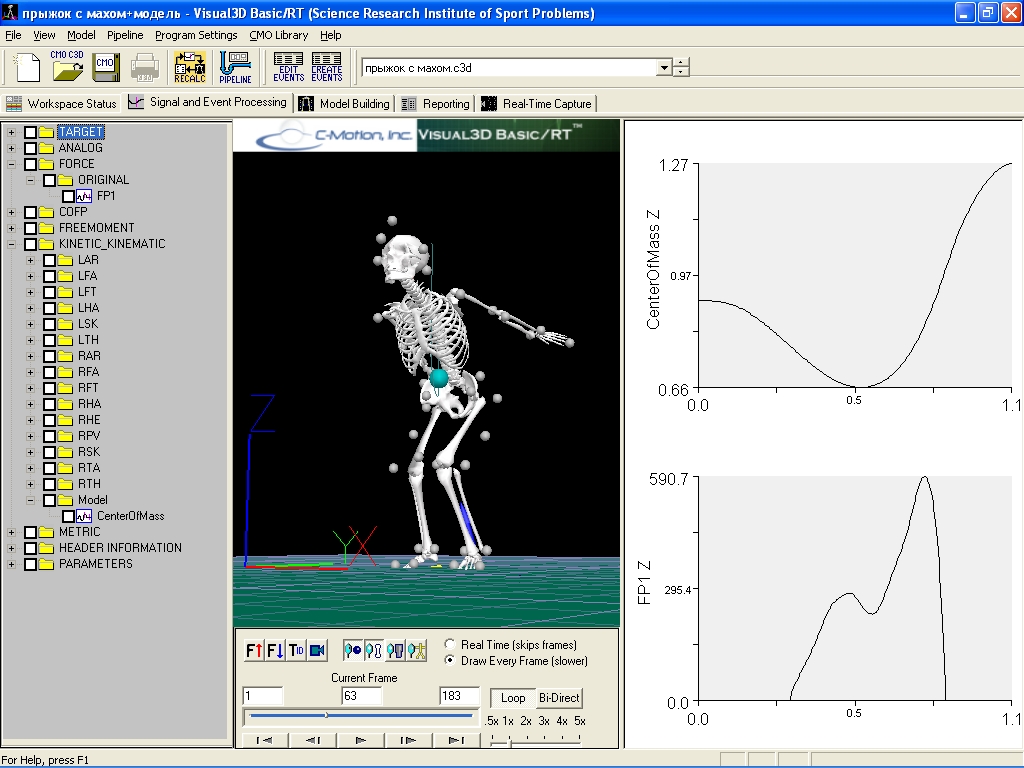Switch to Model Building tab

[344, 104]
